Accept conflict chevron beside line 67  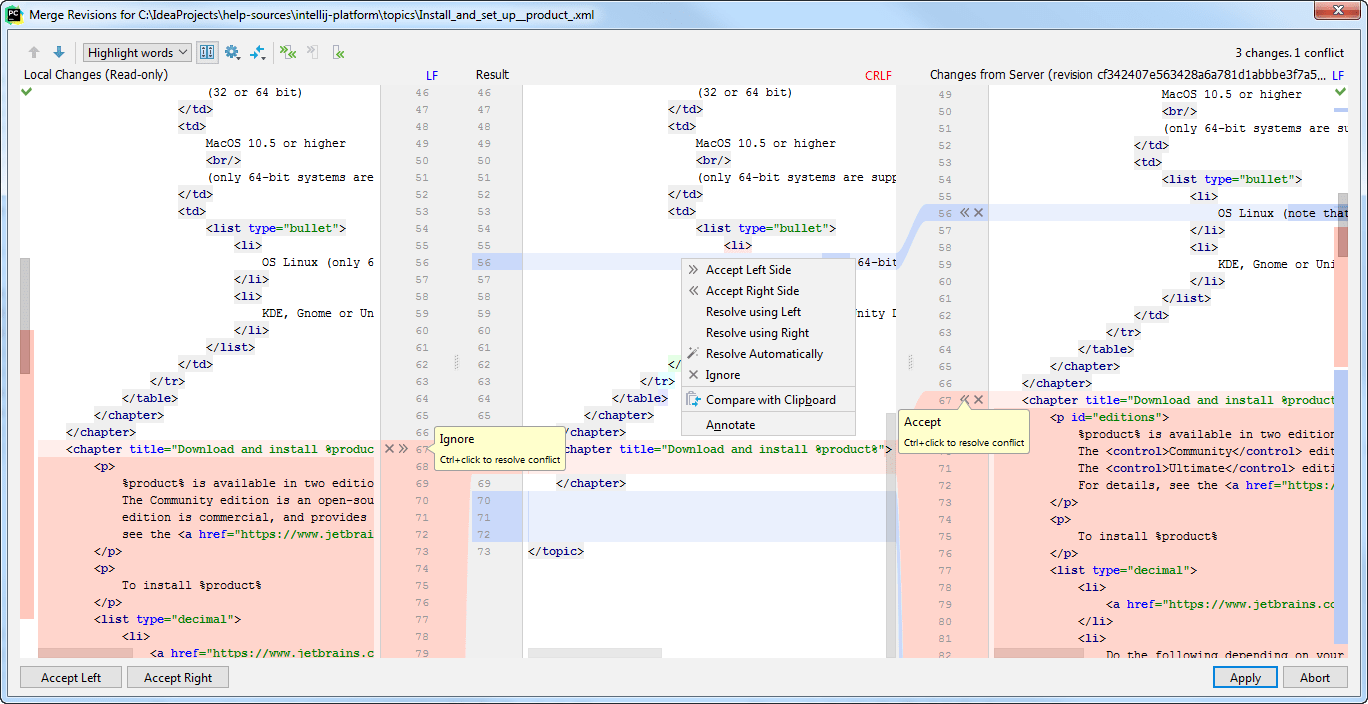[964, 399]
